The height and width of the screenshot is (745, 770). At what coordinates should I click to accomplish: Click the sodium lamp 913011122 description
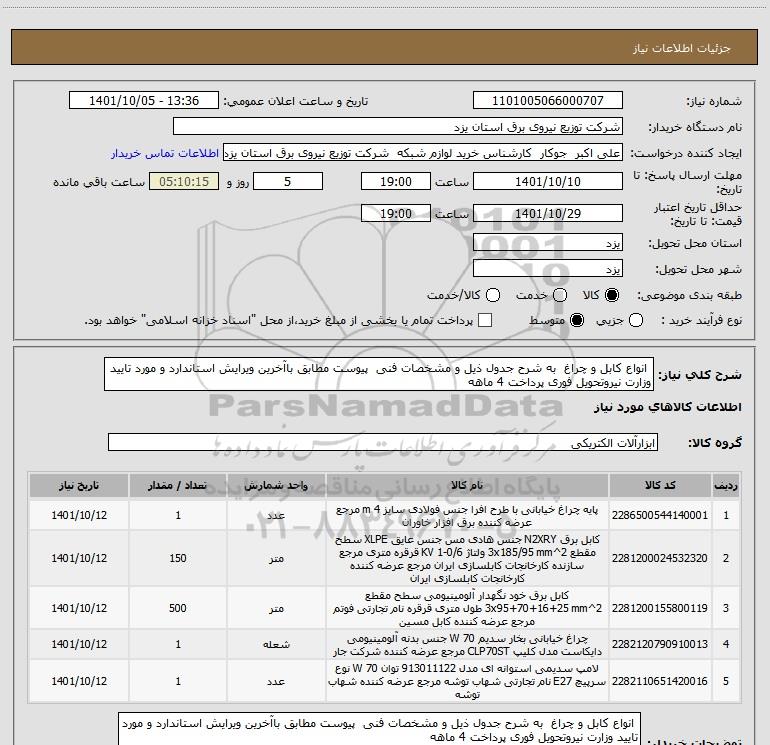click(x=467, y=682)
